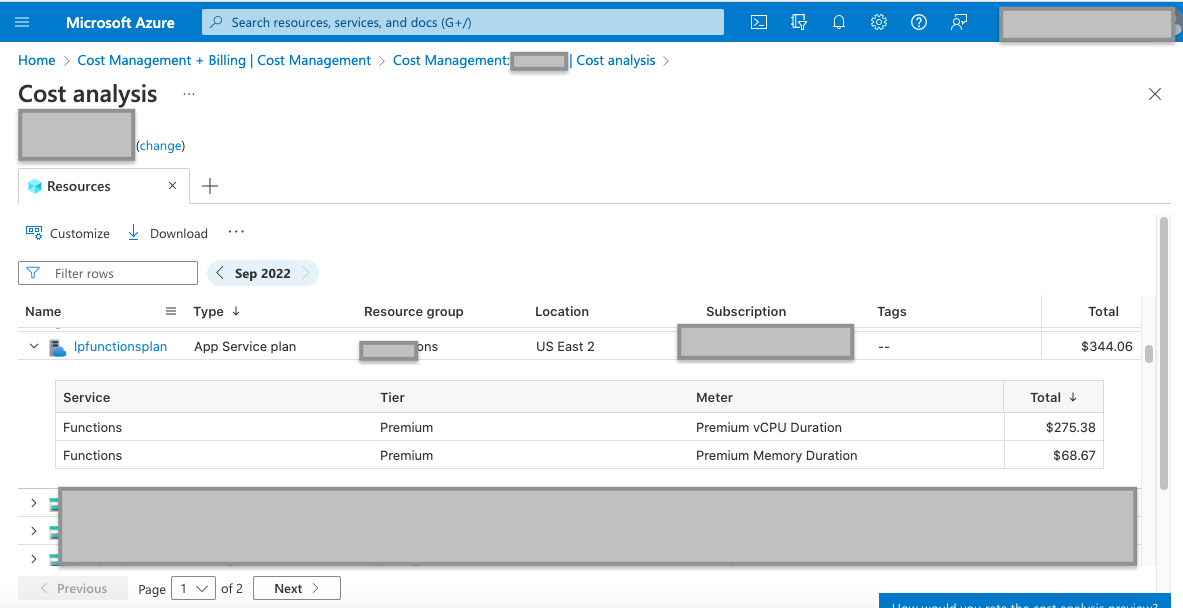Open the Feedback icon in header

959,22
